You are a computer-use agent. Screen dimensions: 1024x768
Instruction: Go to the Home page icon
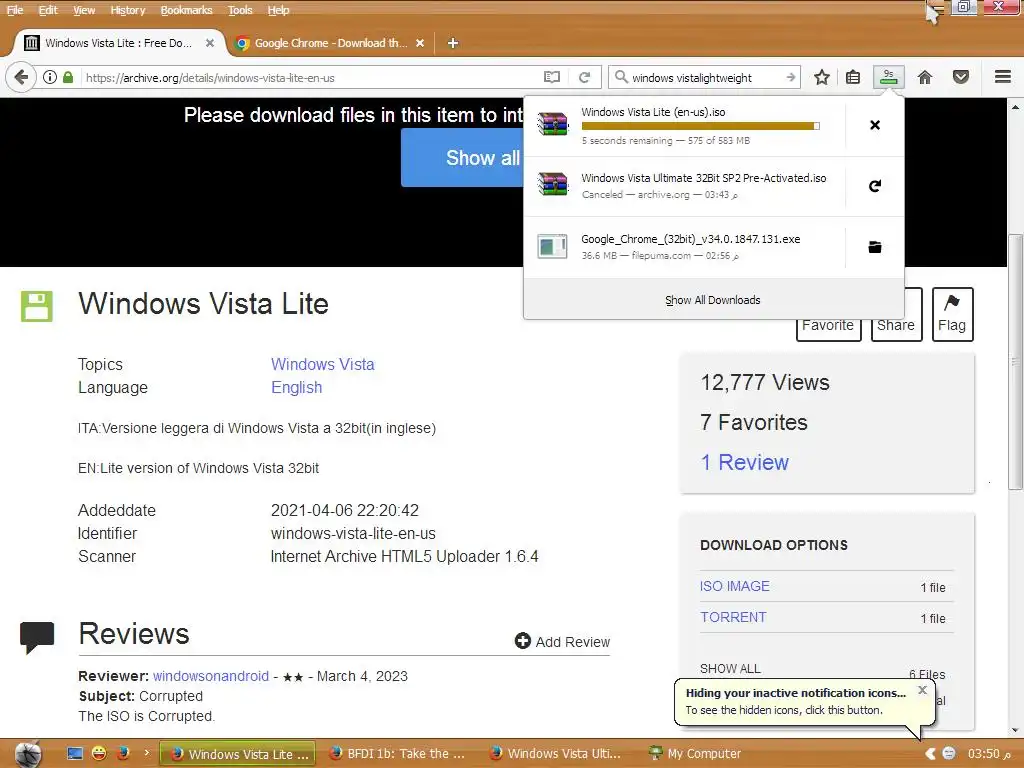925,77
